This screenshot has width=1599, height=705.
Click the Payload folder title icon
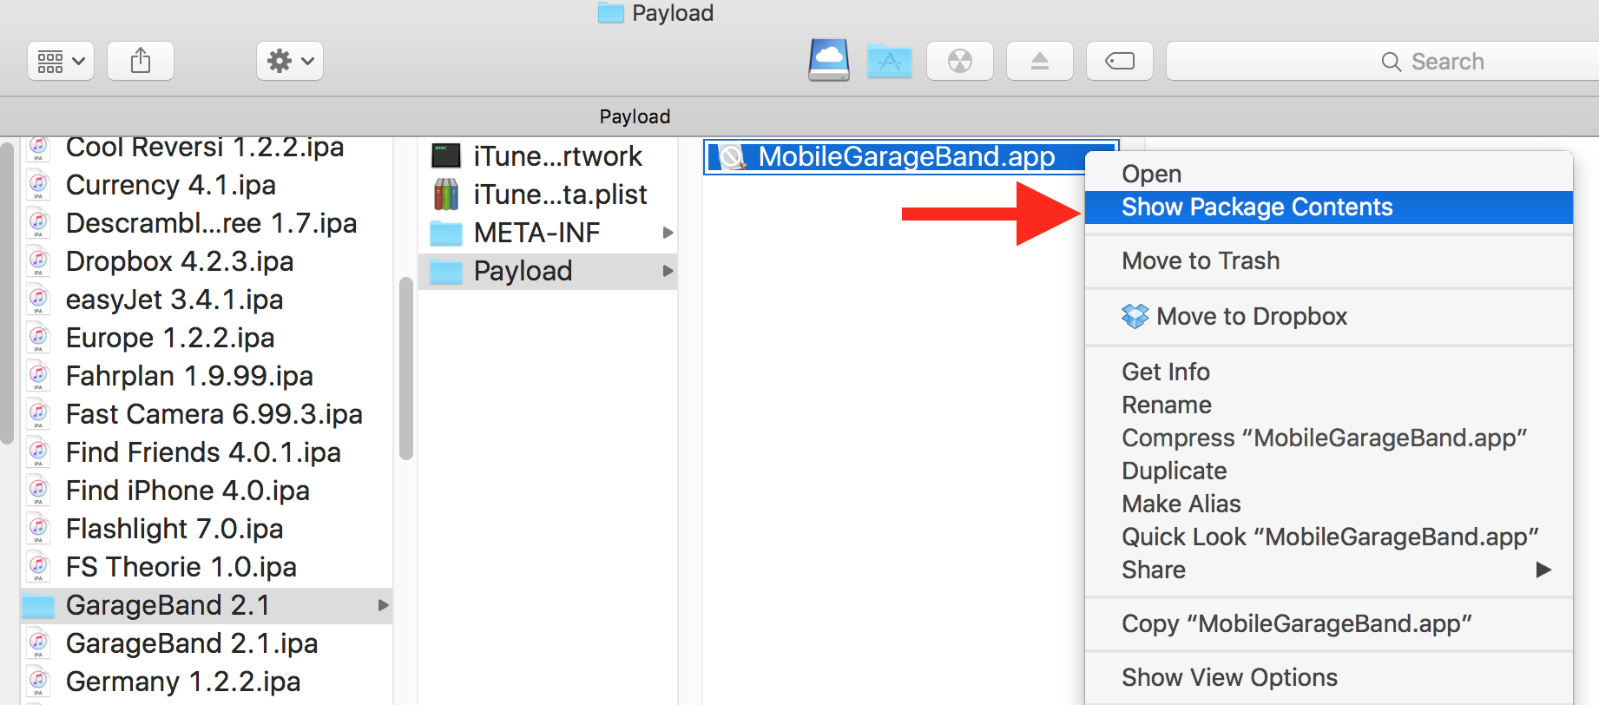point(611,12)
